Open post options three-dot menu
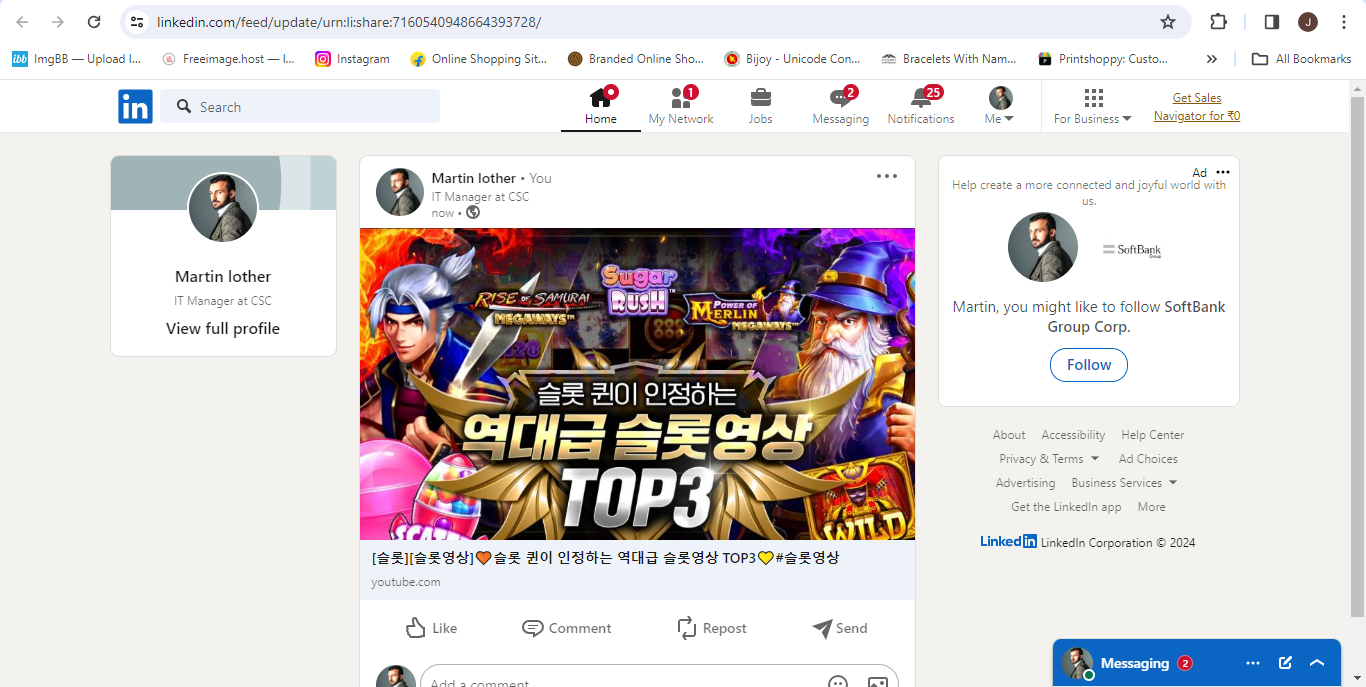Viewport: 1366px width, 687px height. point(887,177)
